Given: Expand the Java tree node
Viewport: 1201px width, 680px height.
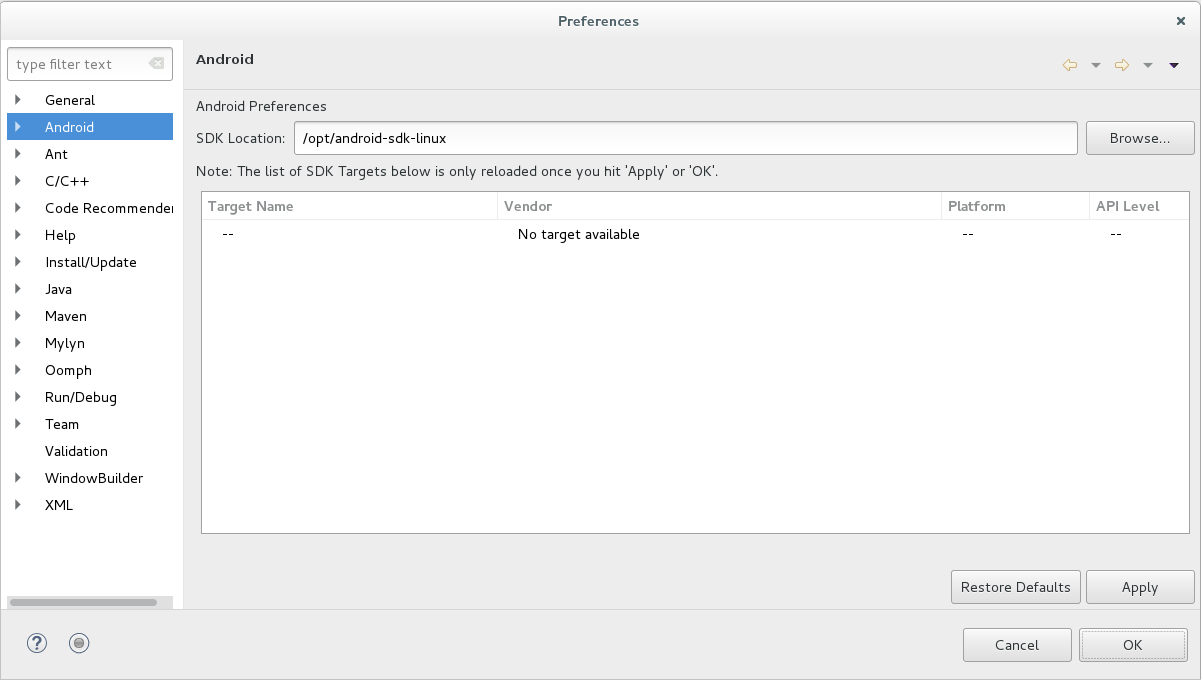Looking at the screenshot, I should [18, 289].
